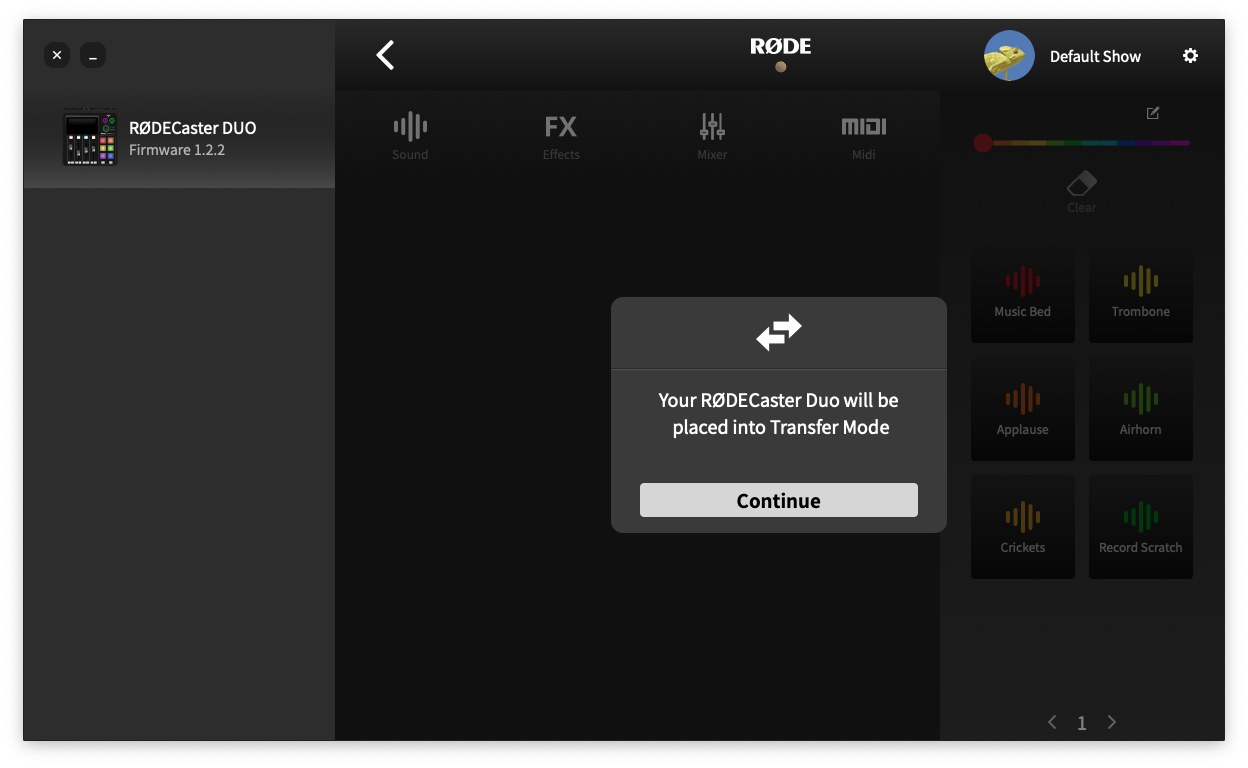Viewport: 1248px width, 768px height.
Task: Click the transfer arrows icon in dialog
Action: coord(779,333)
